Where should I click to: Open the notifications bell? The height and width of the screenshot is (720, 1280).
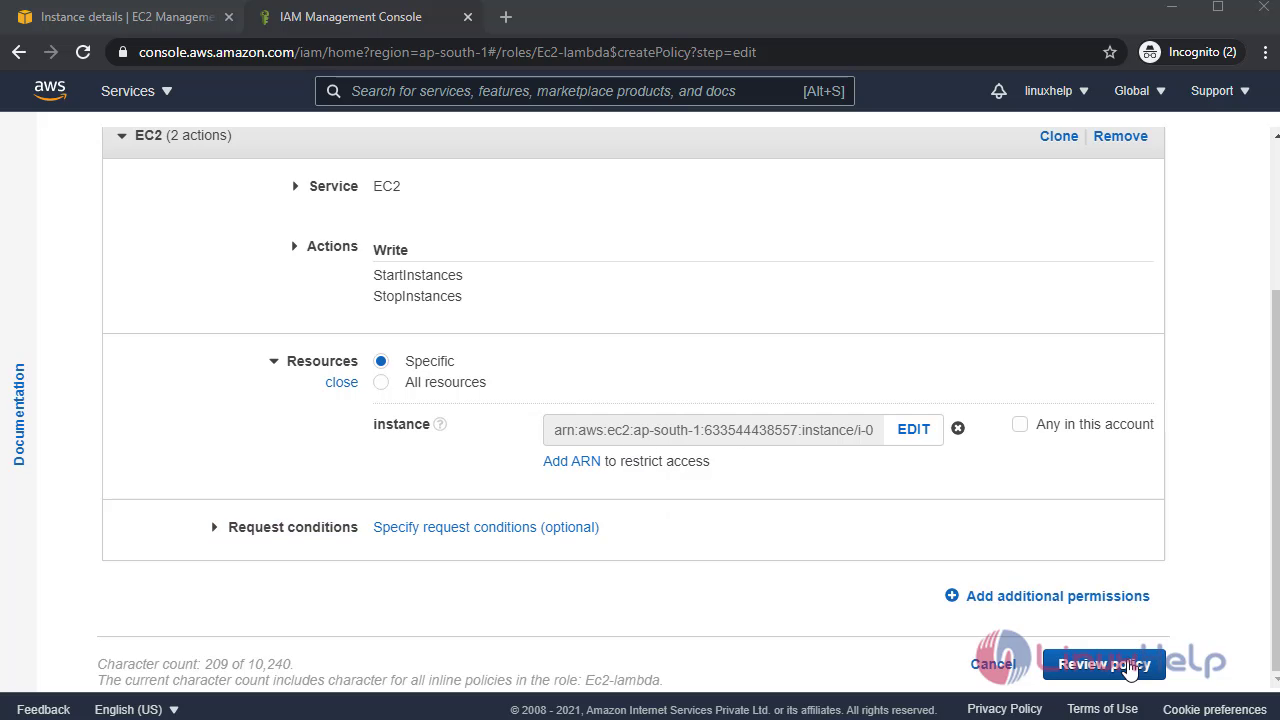tap(998, 91)
